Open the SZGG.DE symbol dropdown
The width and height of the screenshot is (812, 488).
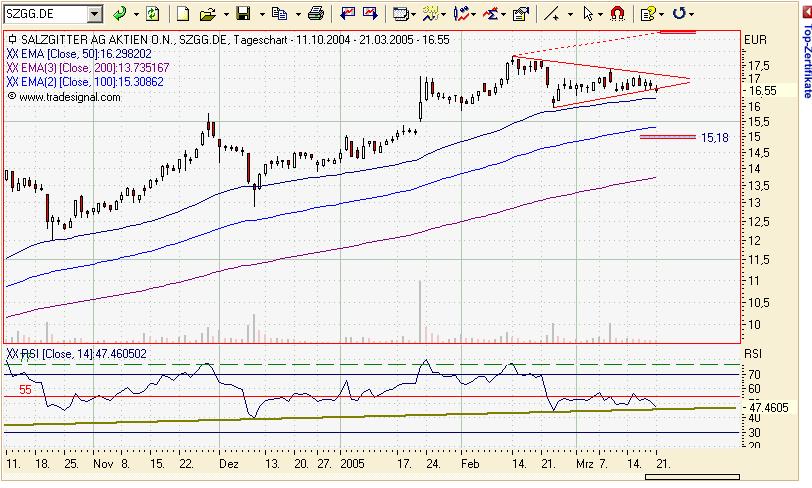95,14
